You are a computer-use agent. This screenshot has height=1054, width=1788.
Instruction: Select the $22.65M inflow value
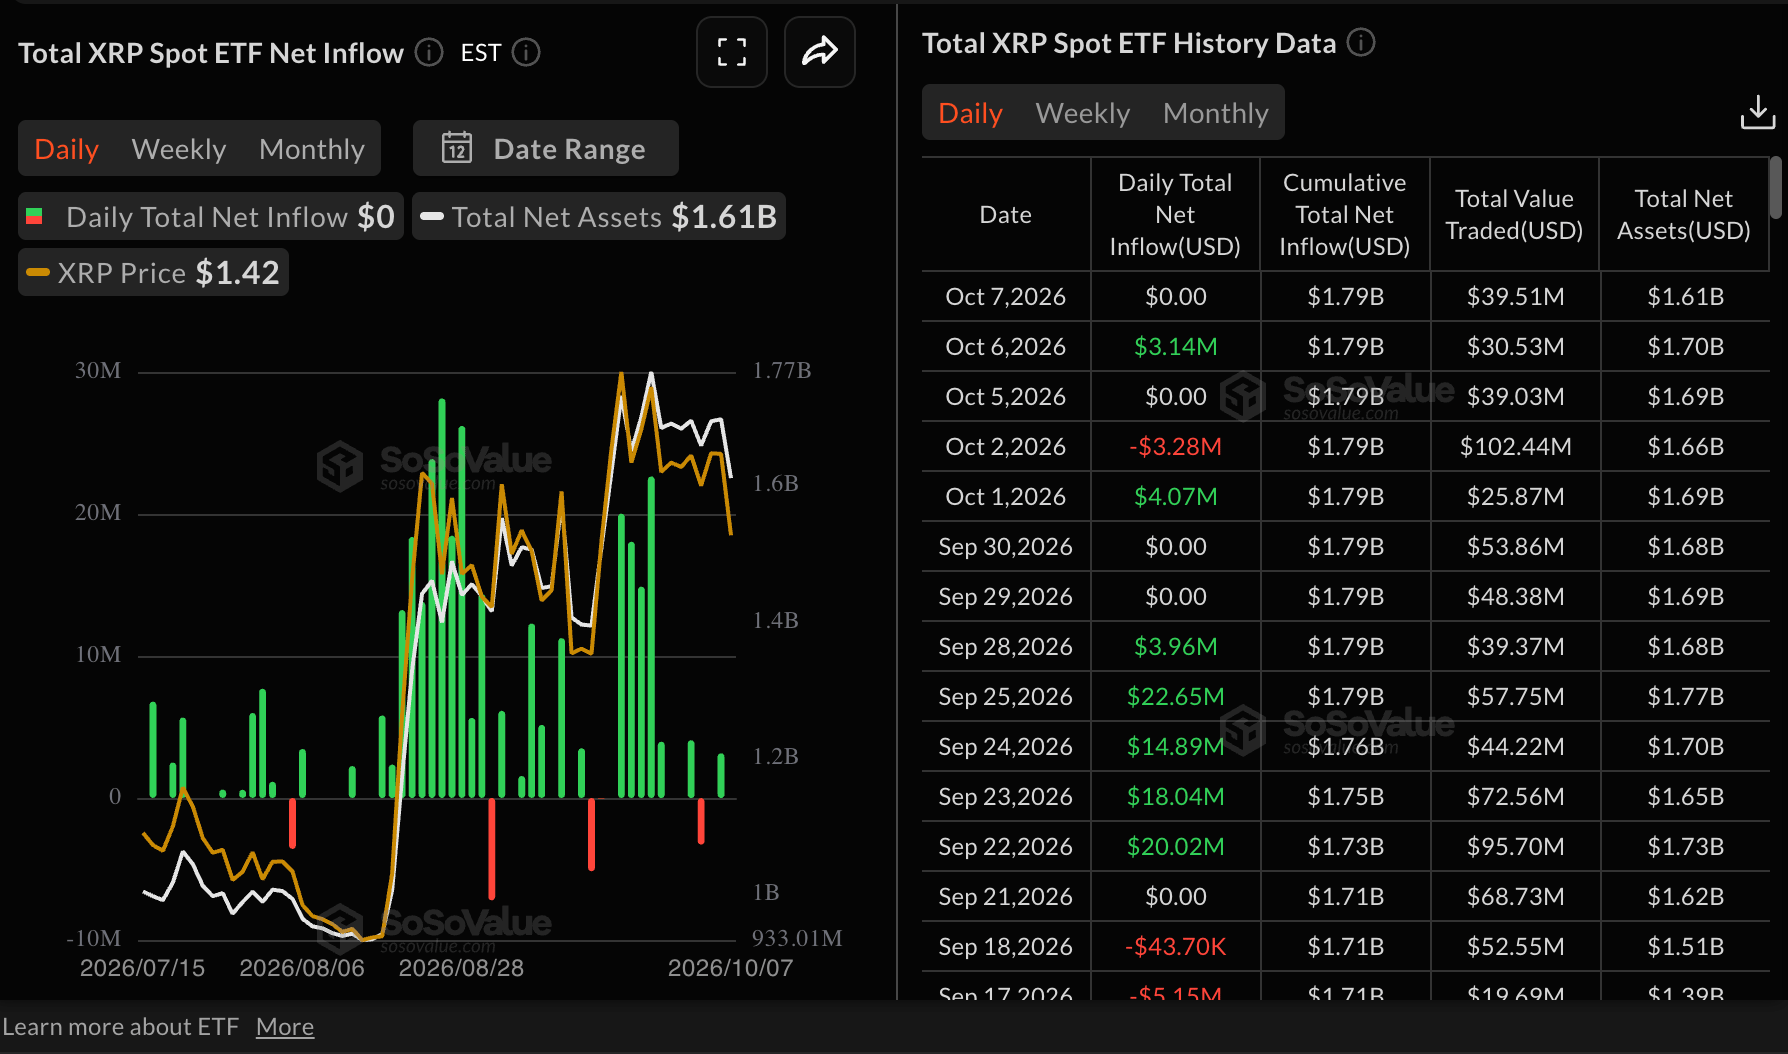[1176, 696]
